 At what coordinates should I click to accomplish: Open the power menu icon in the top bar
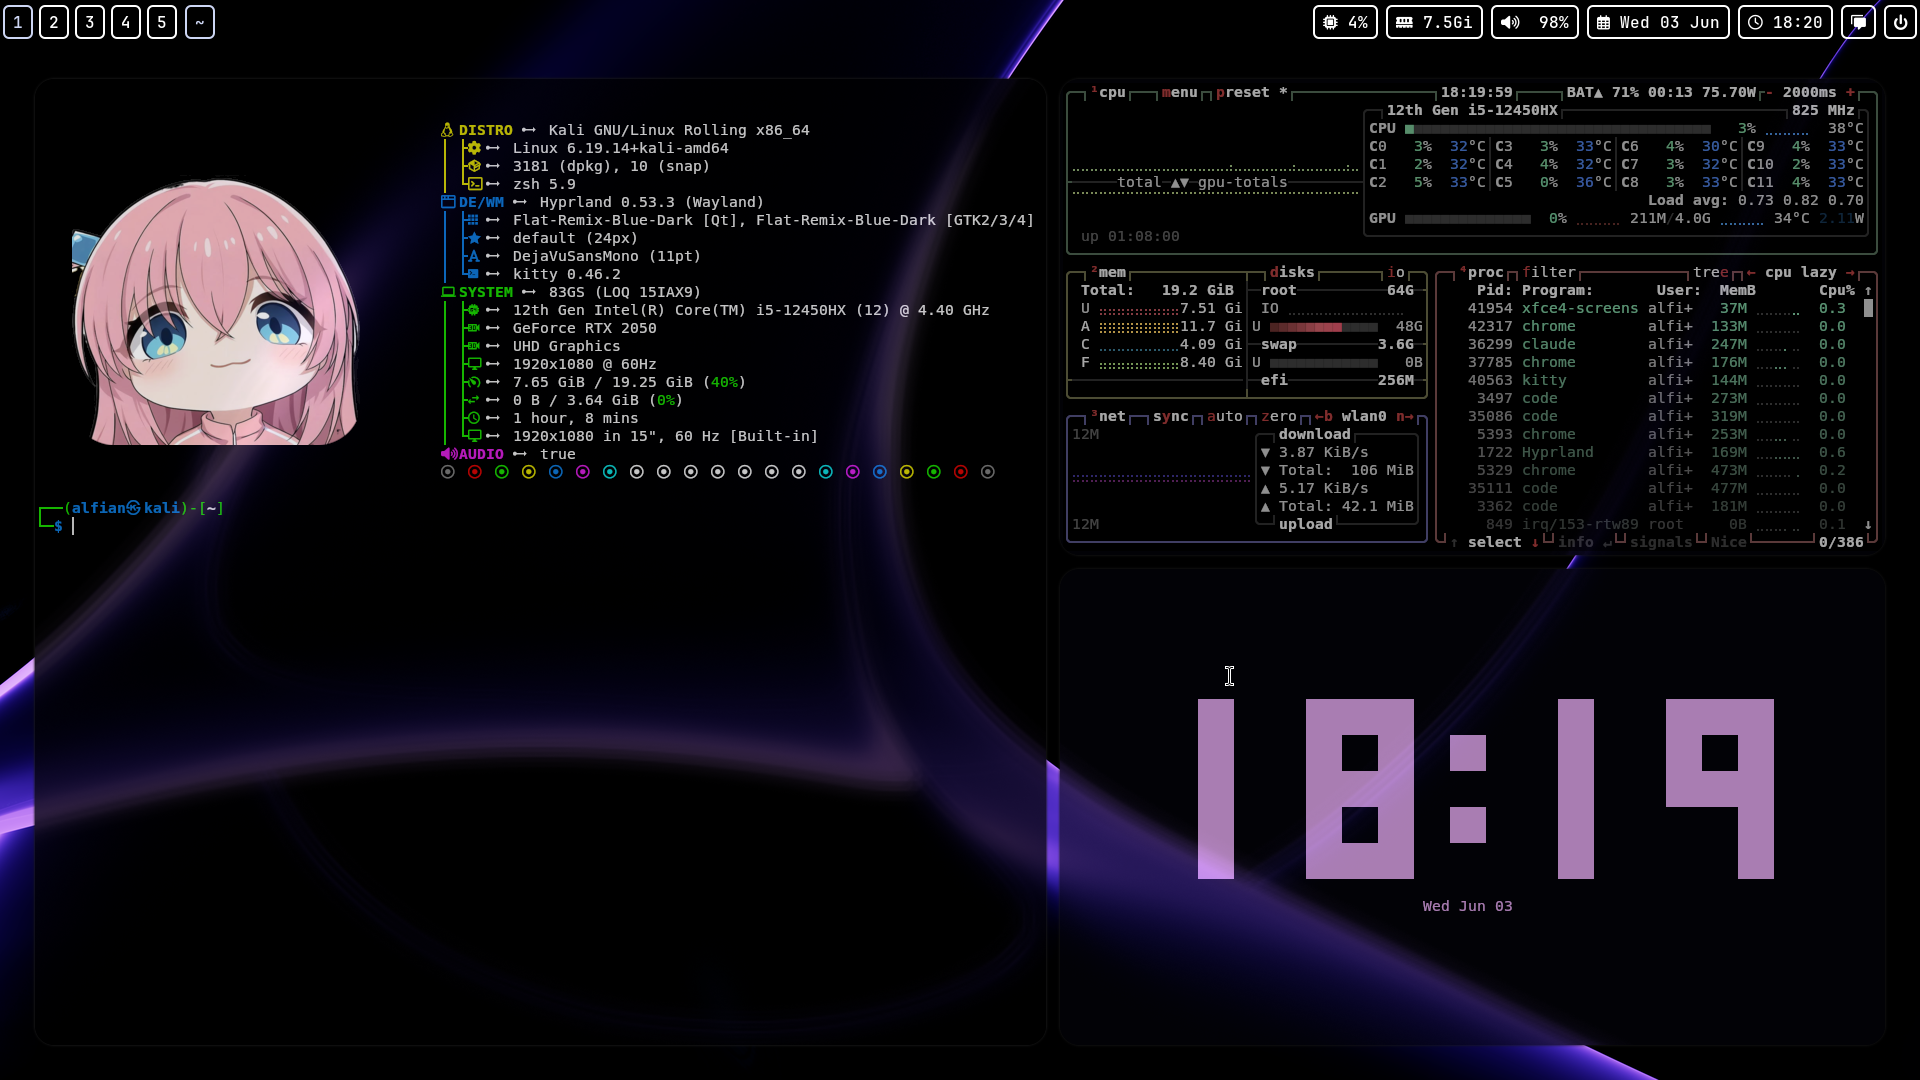pos(1900,22)
